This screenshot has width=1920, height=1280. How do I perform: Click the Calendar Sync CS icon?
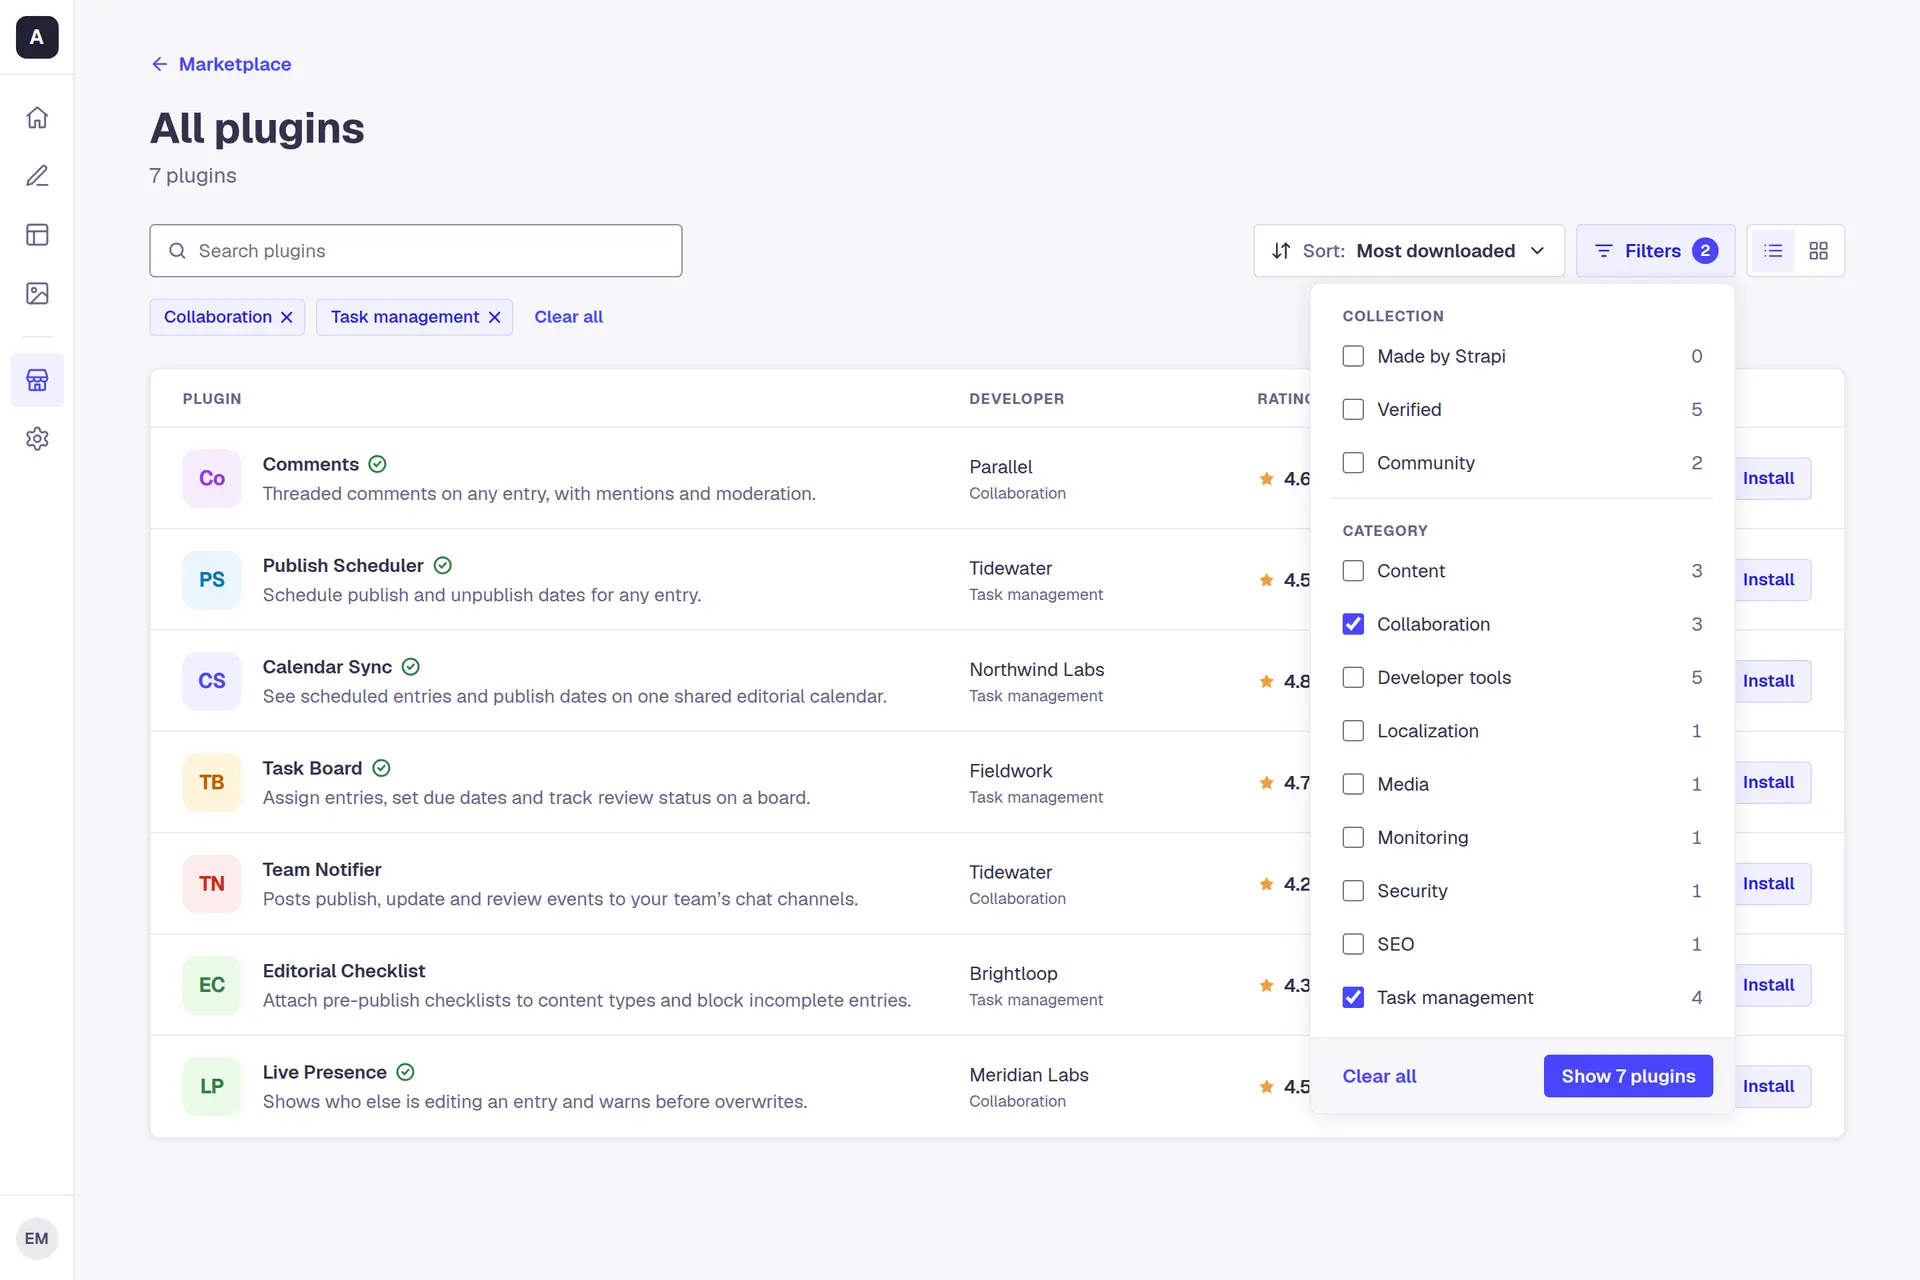click(212, 681)
